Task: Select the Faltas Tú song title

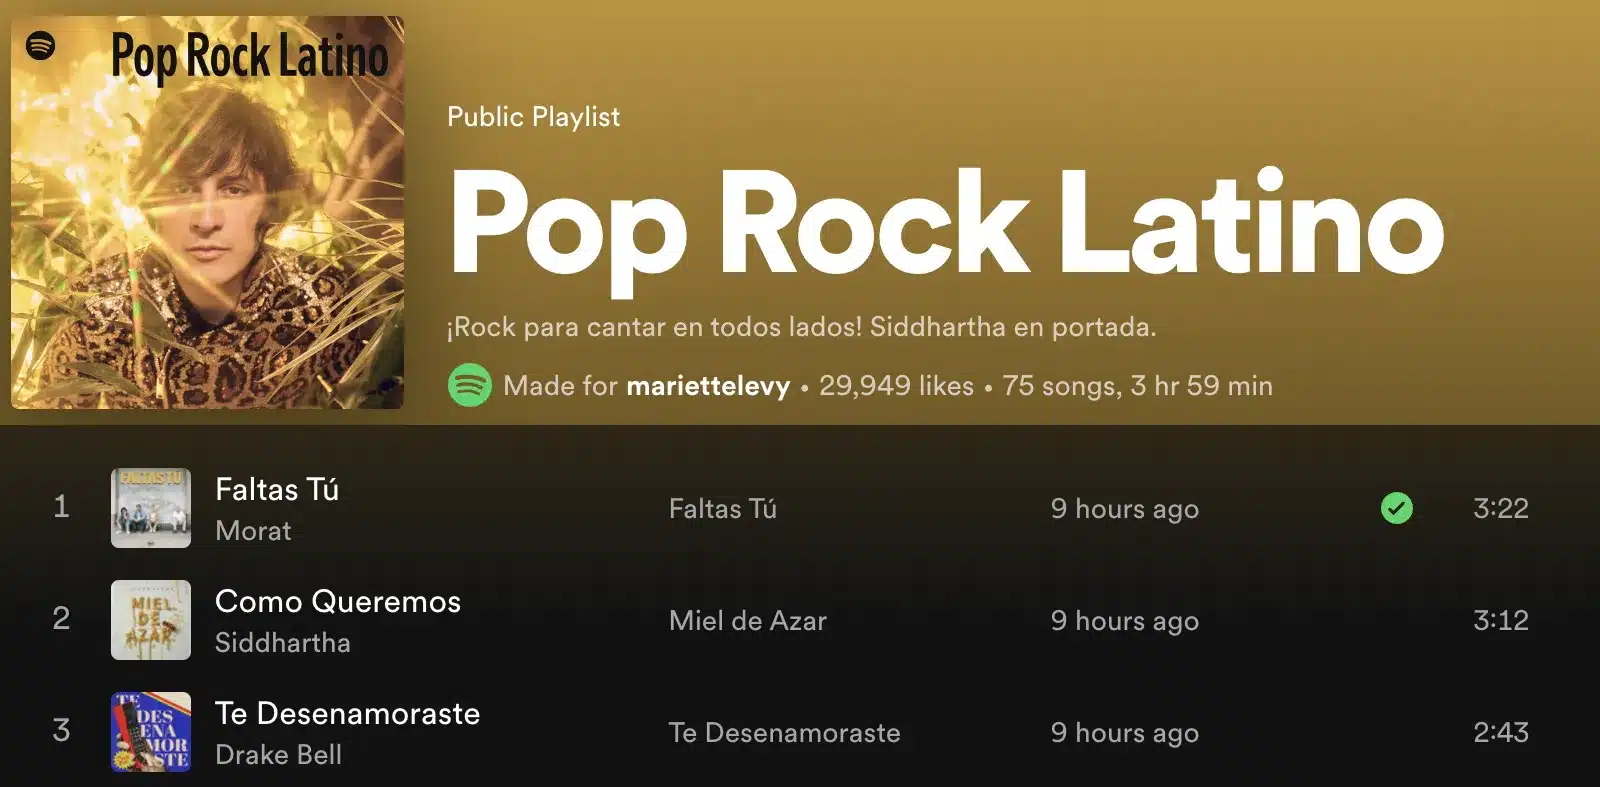Action: click(277, 489)
